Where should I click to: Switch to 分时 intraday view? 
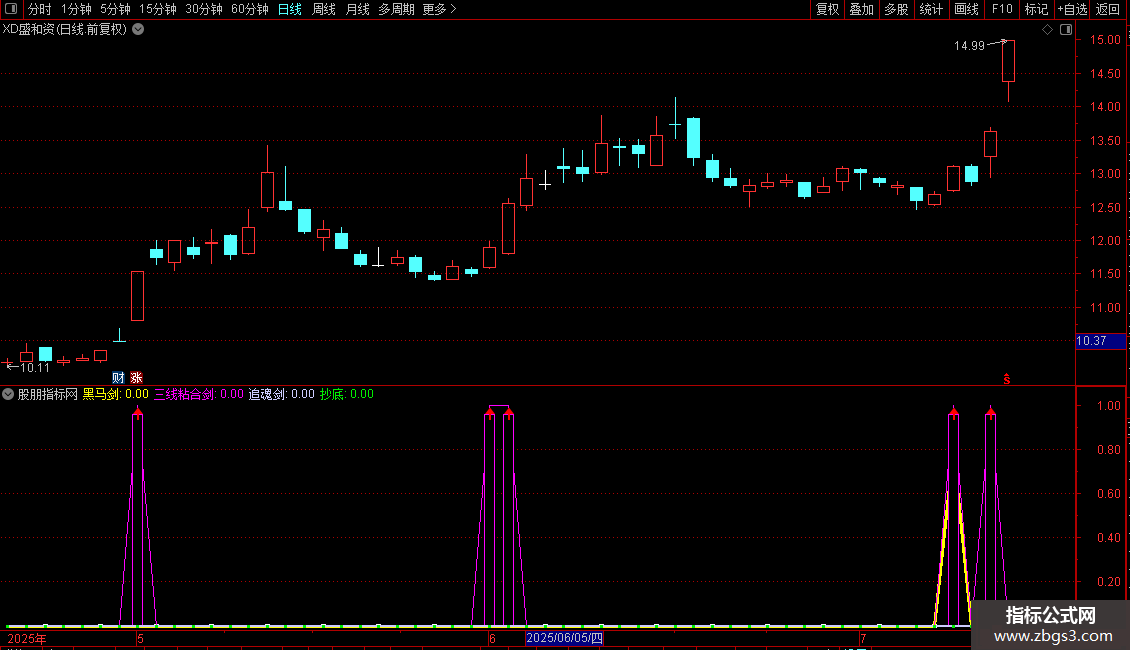tap(40, 9)
